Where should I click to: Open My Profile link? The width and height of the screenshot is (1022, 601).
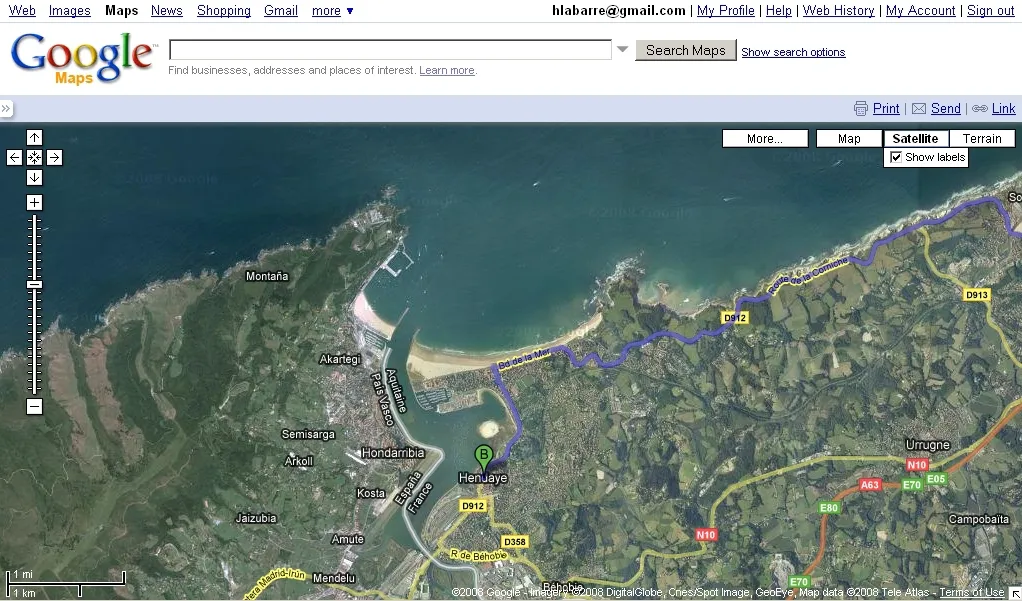(x=725, y=10)
